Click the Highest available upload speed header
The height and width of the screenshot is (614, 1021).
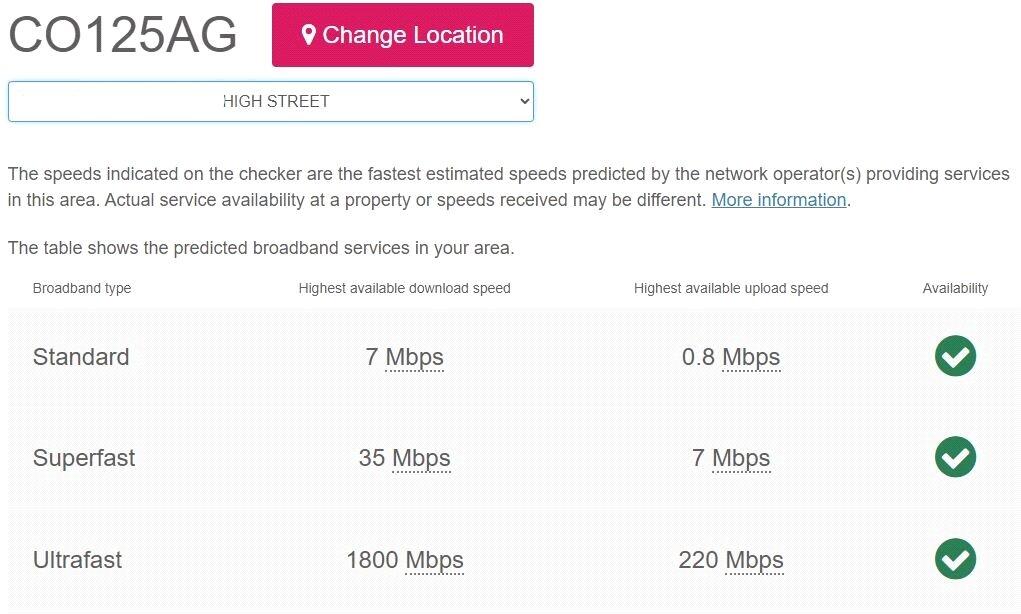[731, 288]
